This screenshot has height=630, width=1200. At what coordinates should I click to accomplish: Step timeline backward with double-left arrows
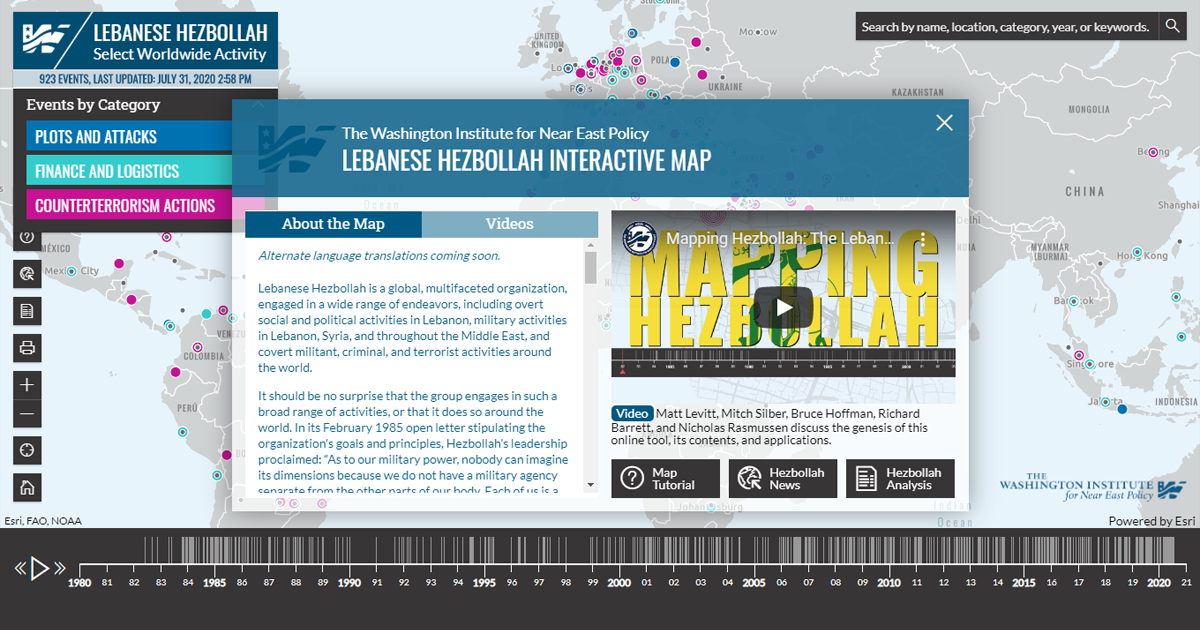click(20, 569)
